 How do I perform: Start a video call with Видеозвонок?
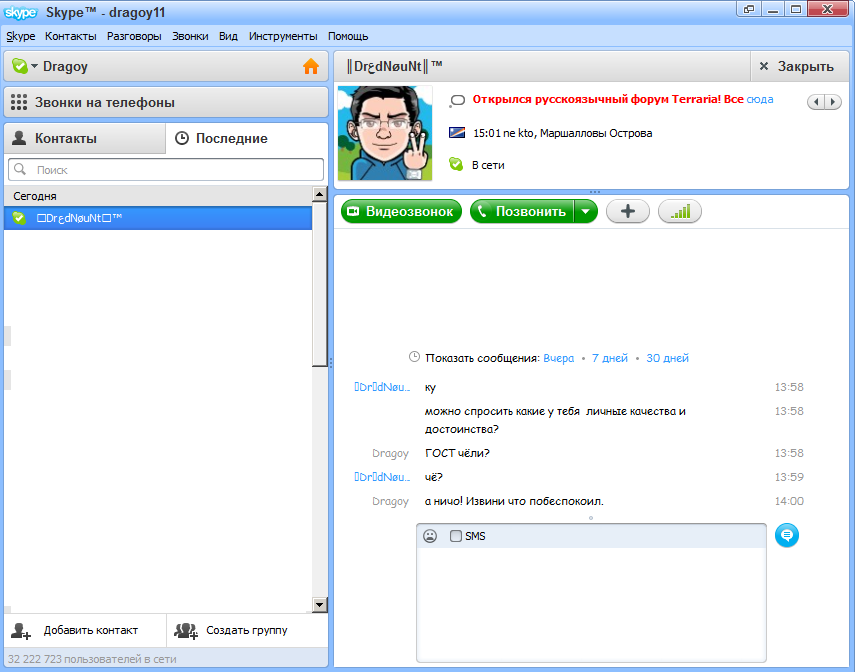click(x=401, y=211)
